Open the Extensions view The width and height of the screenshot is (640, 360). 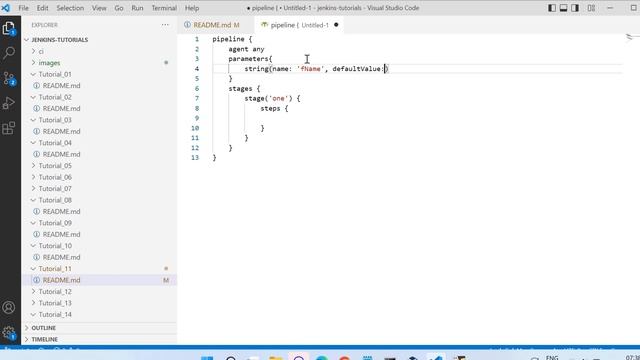[x=9, y=129]
